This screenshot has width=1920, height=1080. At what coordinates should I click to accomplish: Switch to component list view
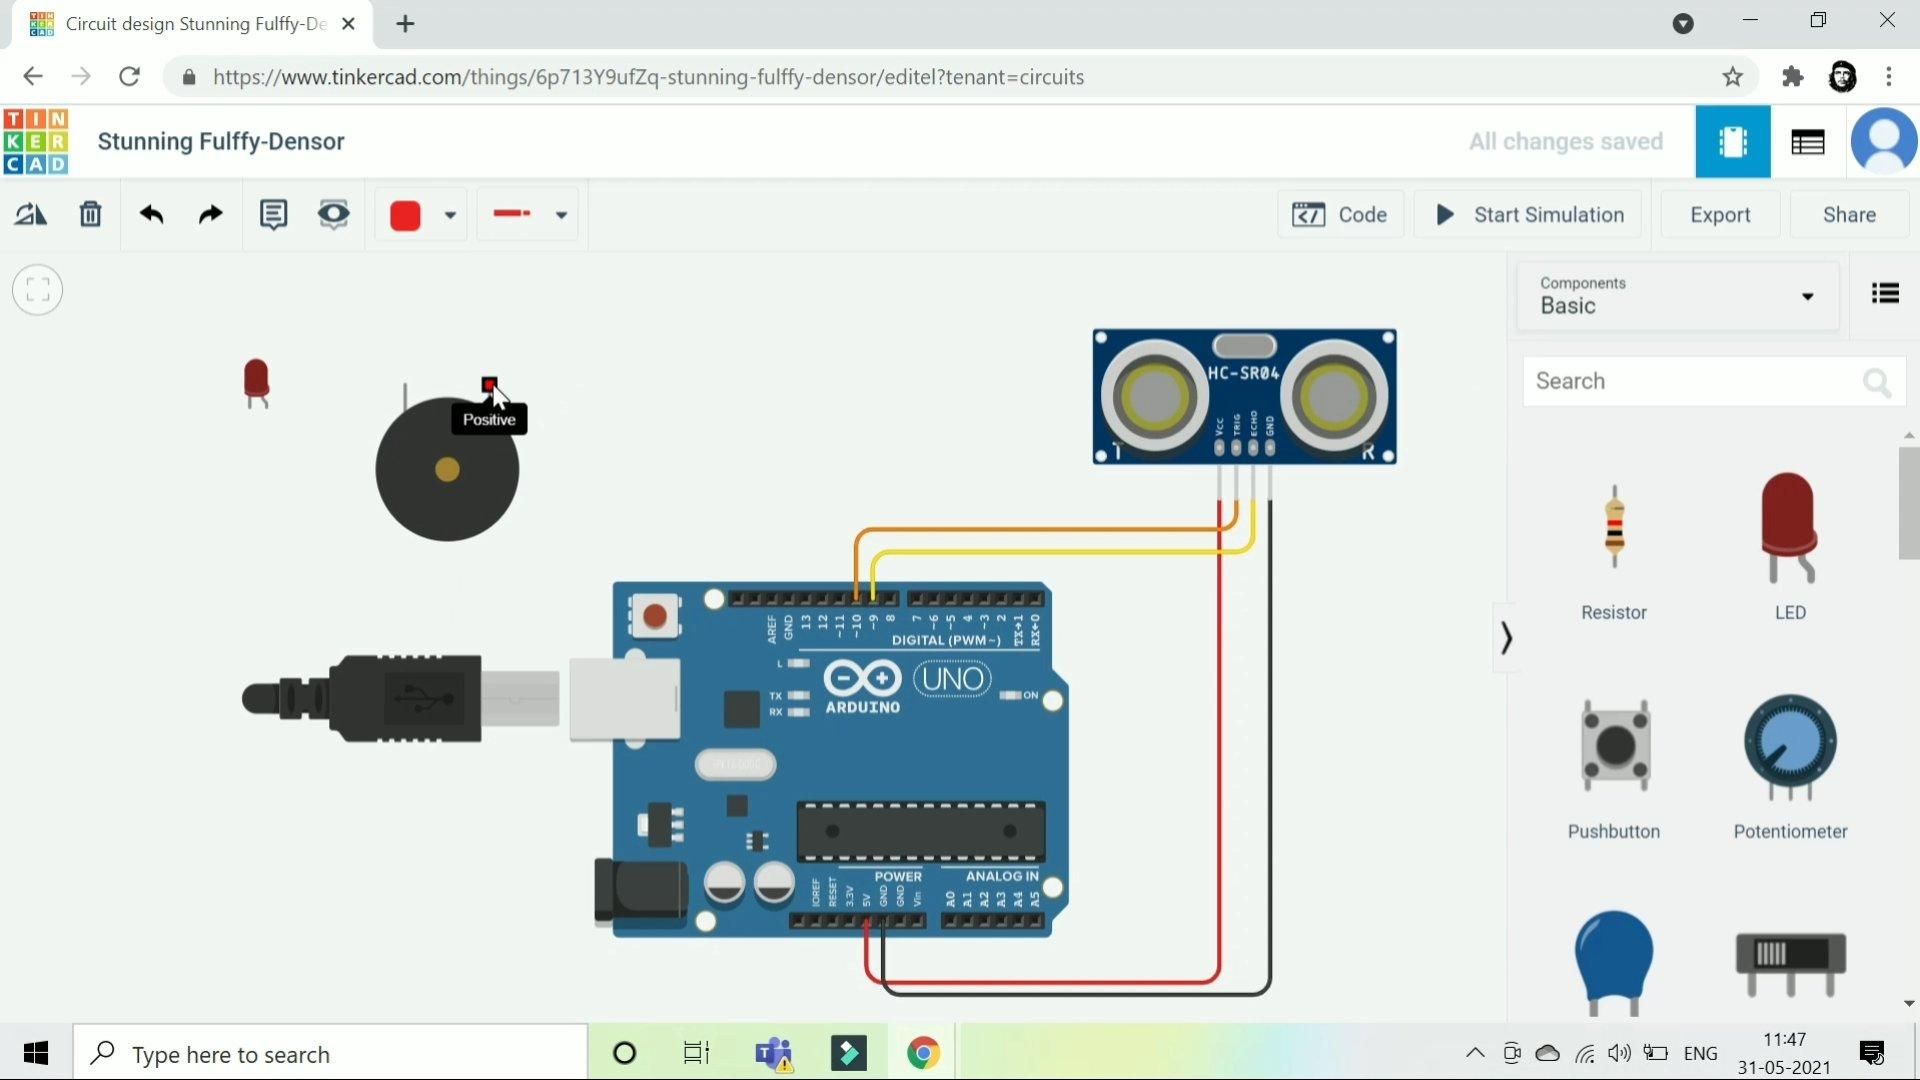(x=1884, y=291)
